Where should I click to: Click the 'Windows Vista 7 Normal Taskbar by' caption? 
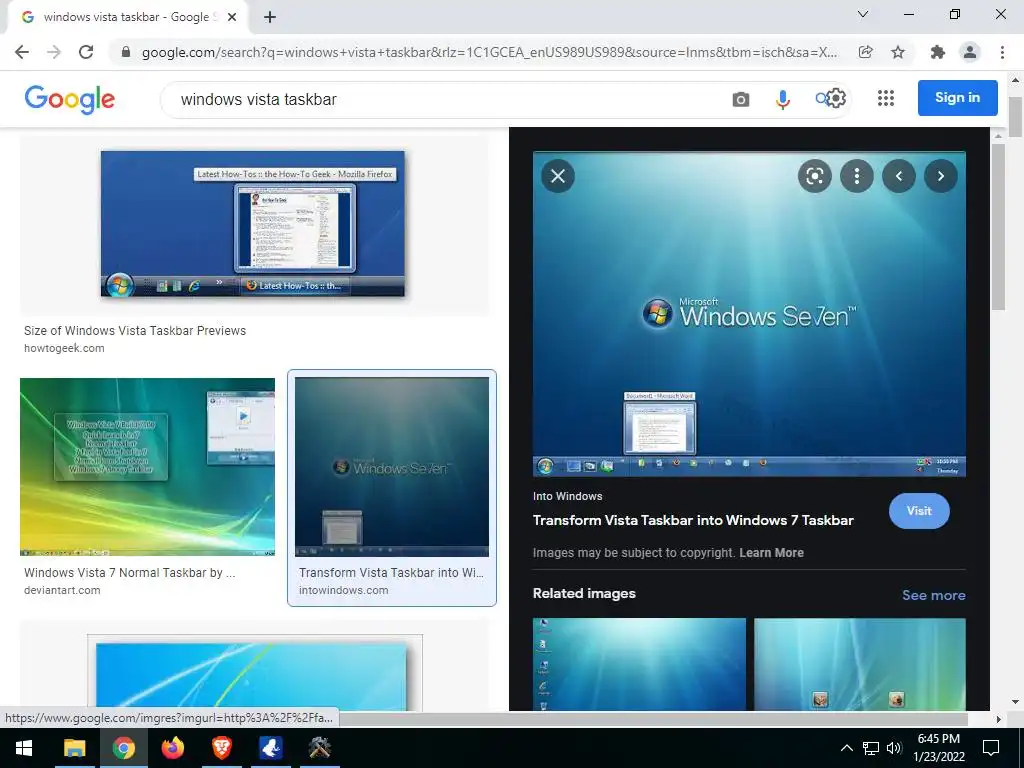point(130,573)
